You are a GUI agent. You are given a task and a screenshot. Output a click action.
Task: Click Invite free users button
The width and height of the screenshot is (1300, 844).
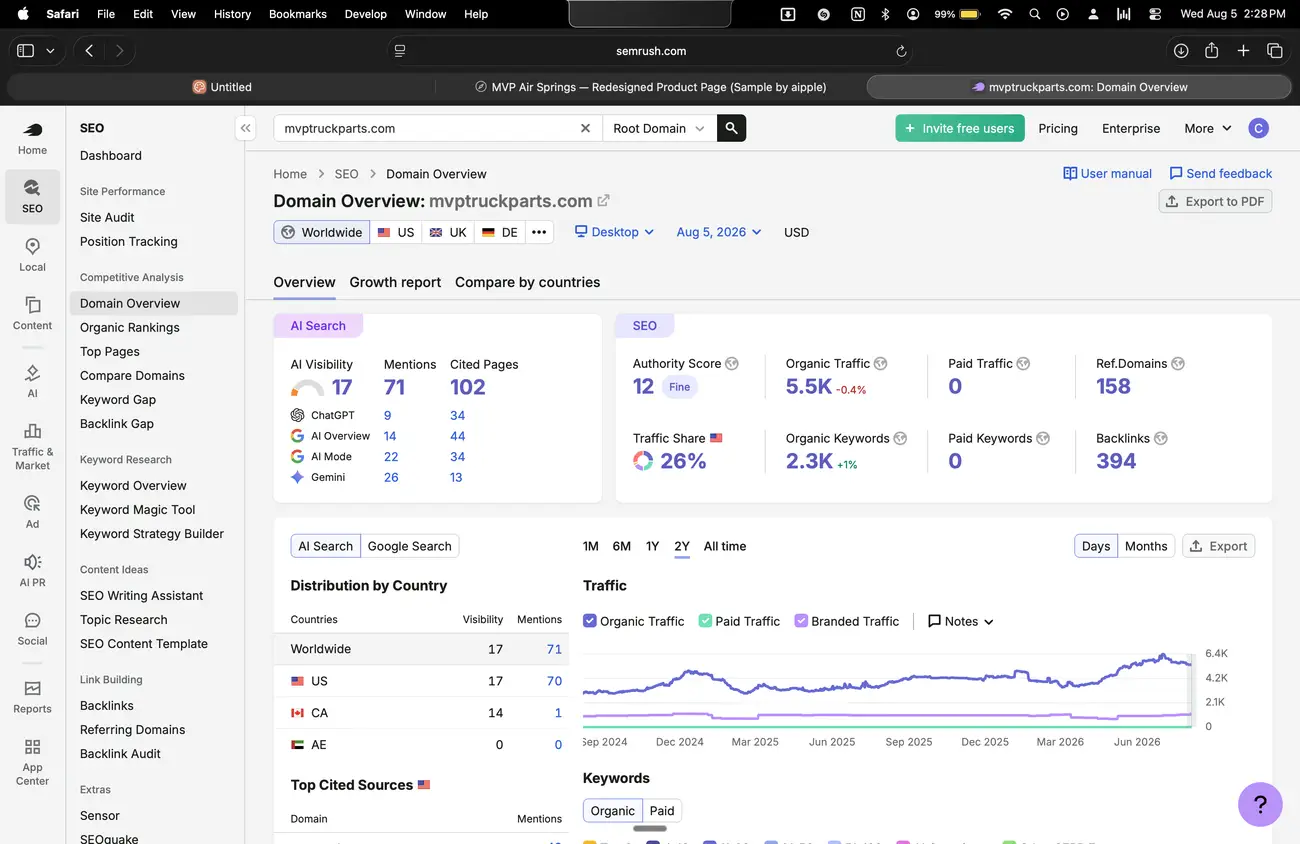(960, 128)
